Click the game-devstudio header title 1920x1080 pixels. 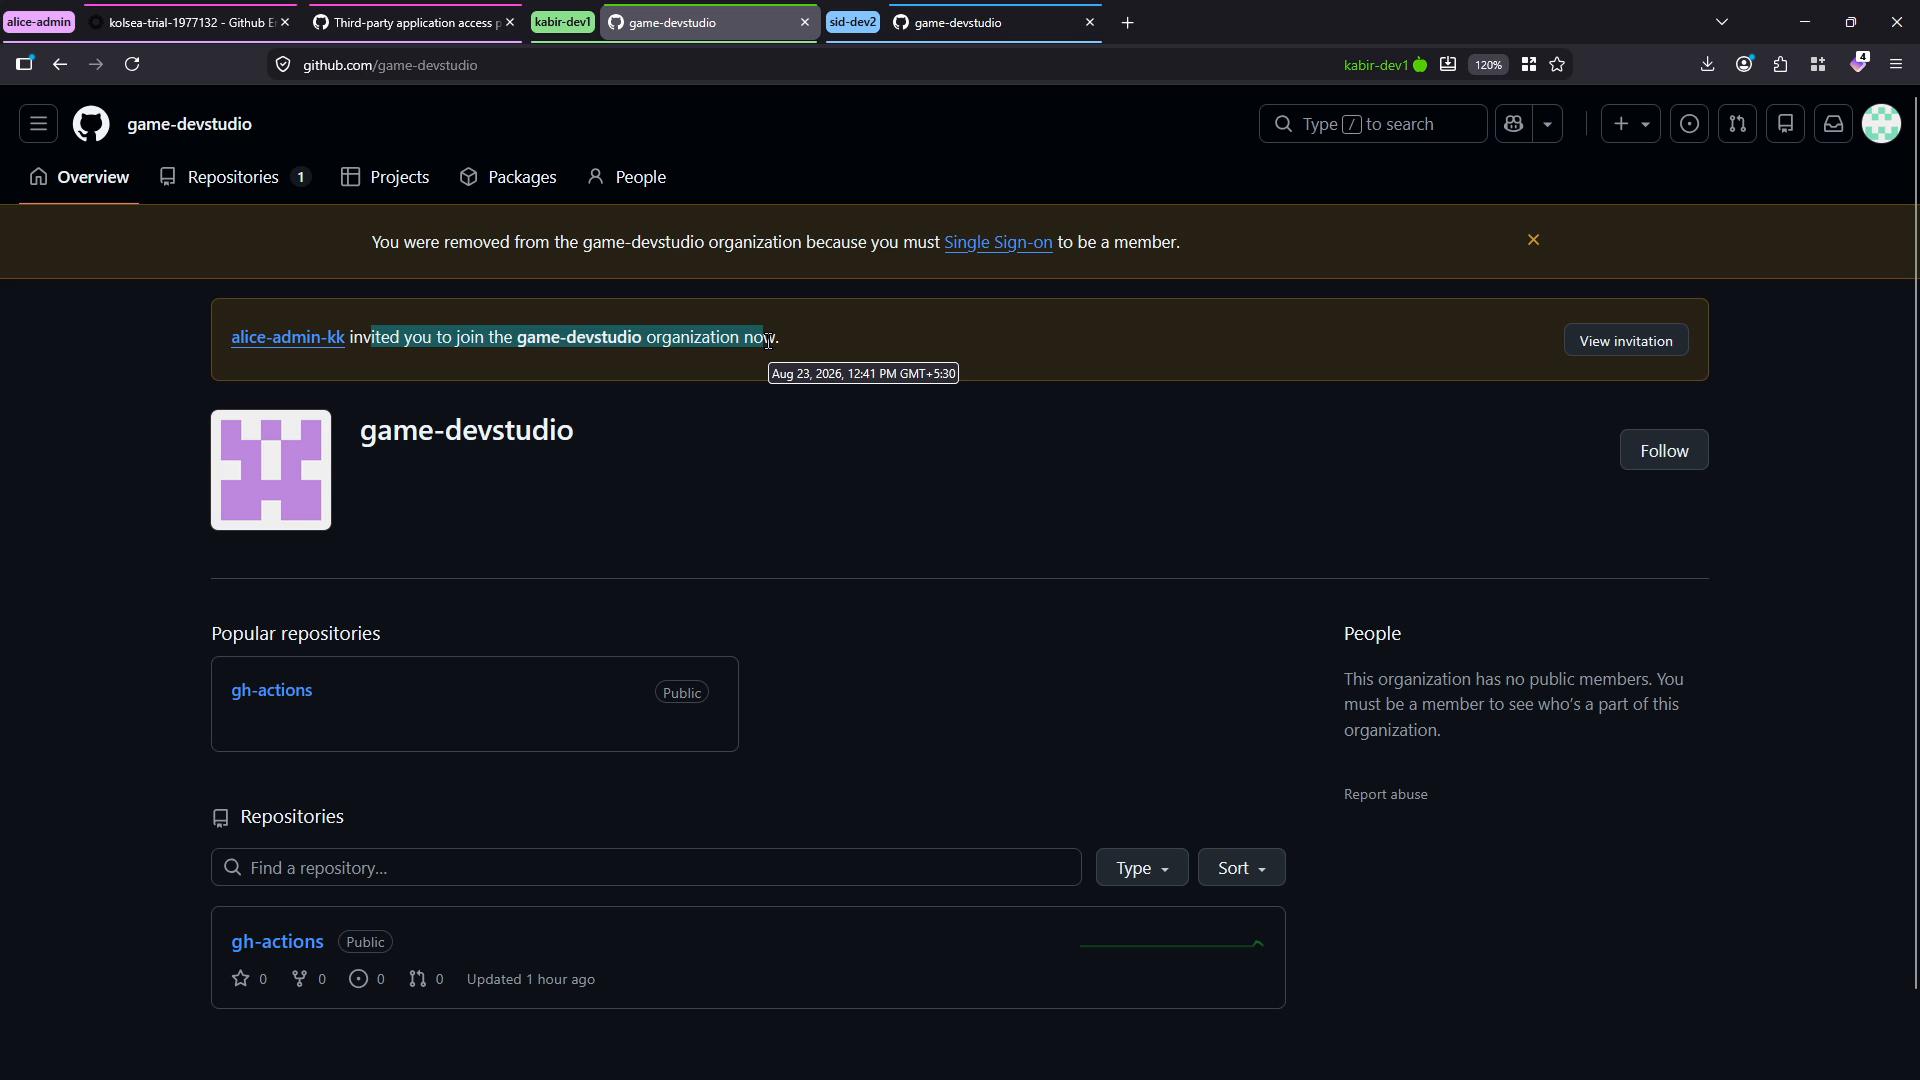click(189, 124)
